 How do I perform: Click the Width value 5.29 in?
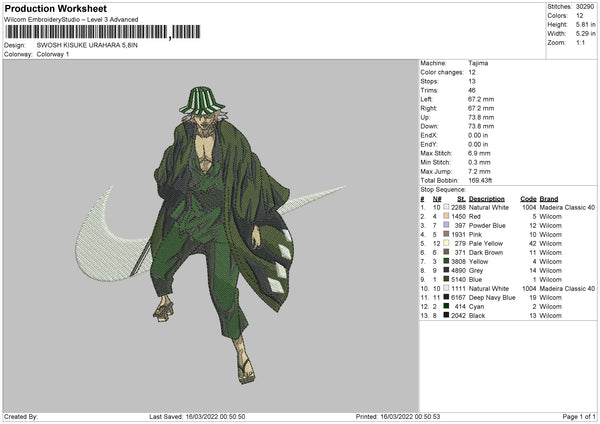pos(585,34)
